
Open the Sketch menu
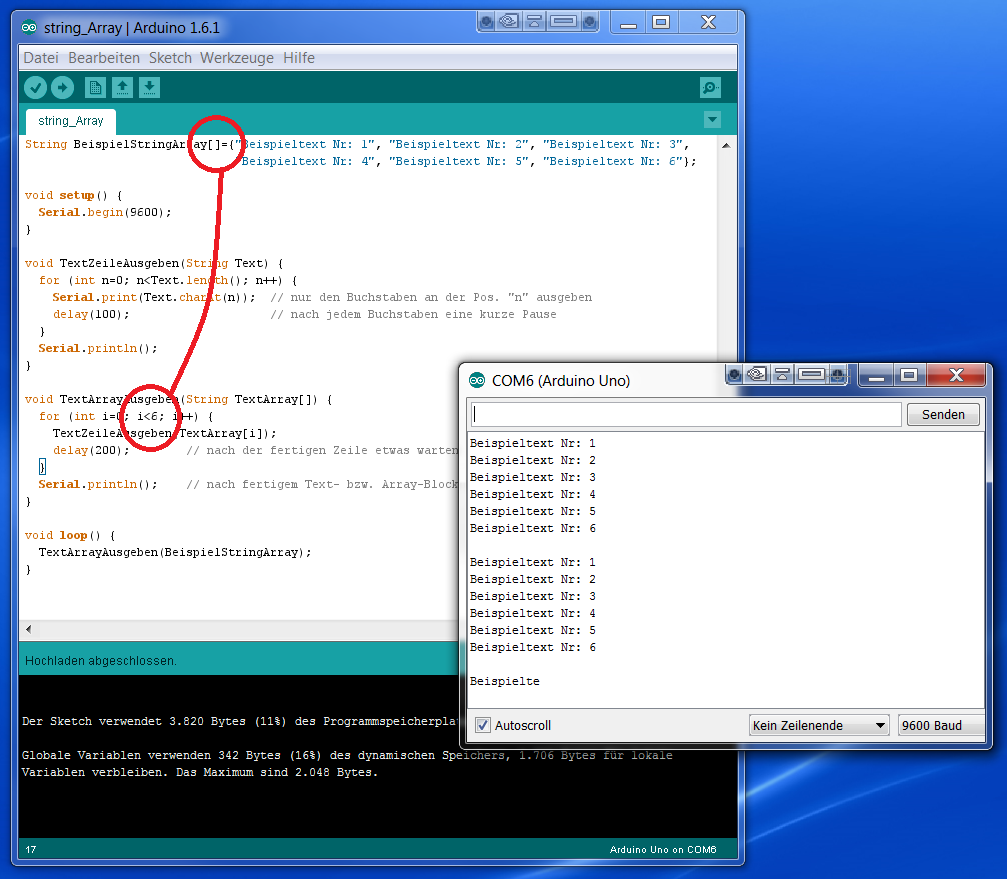pos(170,58)
